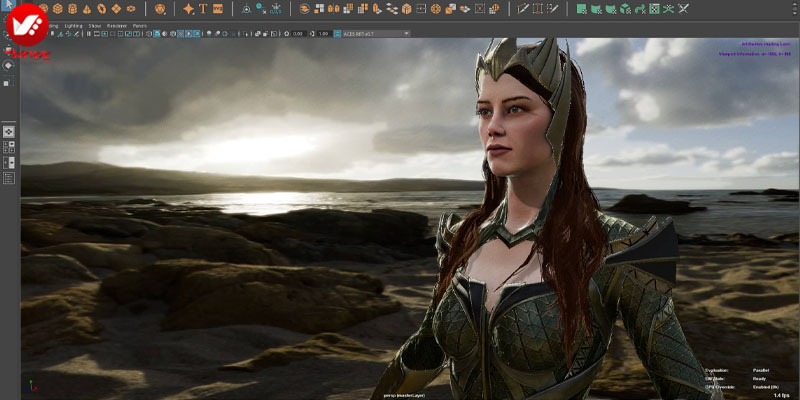Toggle viewport shadows icon

pyautogui.click(x=196, y=33)
